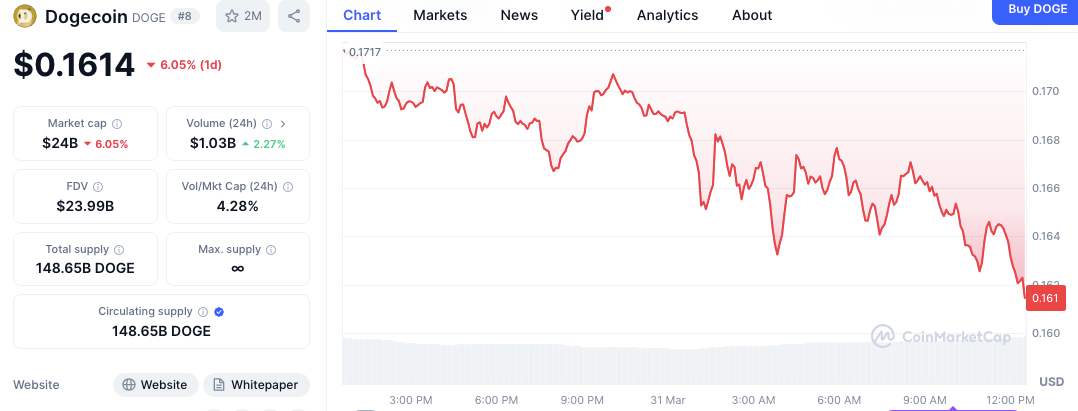The height and width of the screenshot is (411, 1078).
Task: Click the Max. supply info icon
Action: coord(271,250)
